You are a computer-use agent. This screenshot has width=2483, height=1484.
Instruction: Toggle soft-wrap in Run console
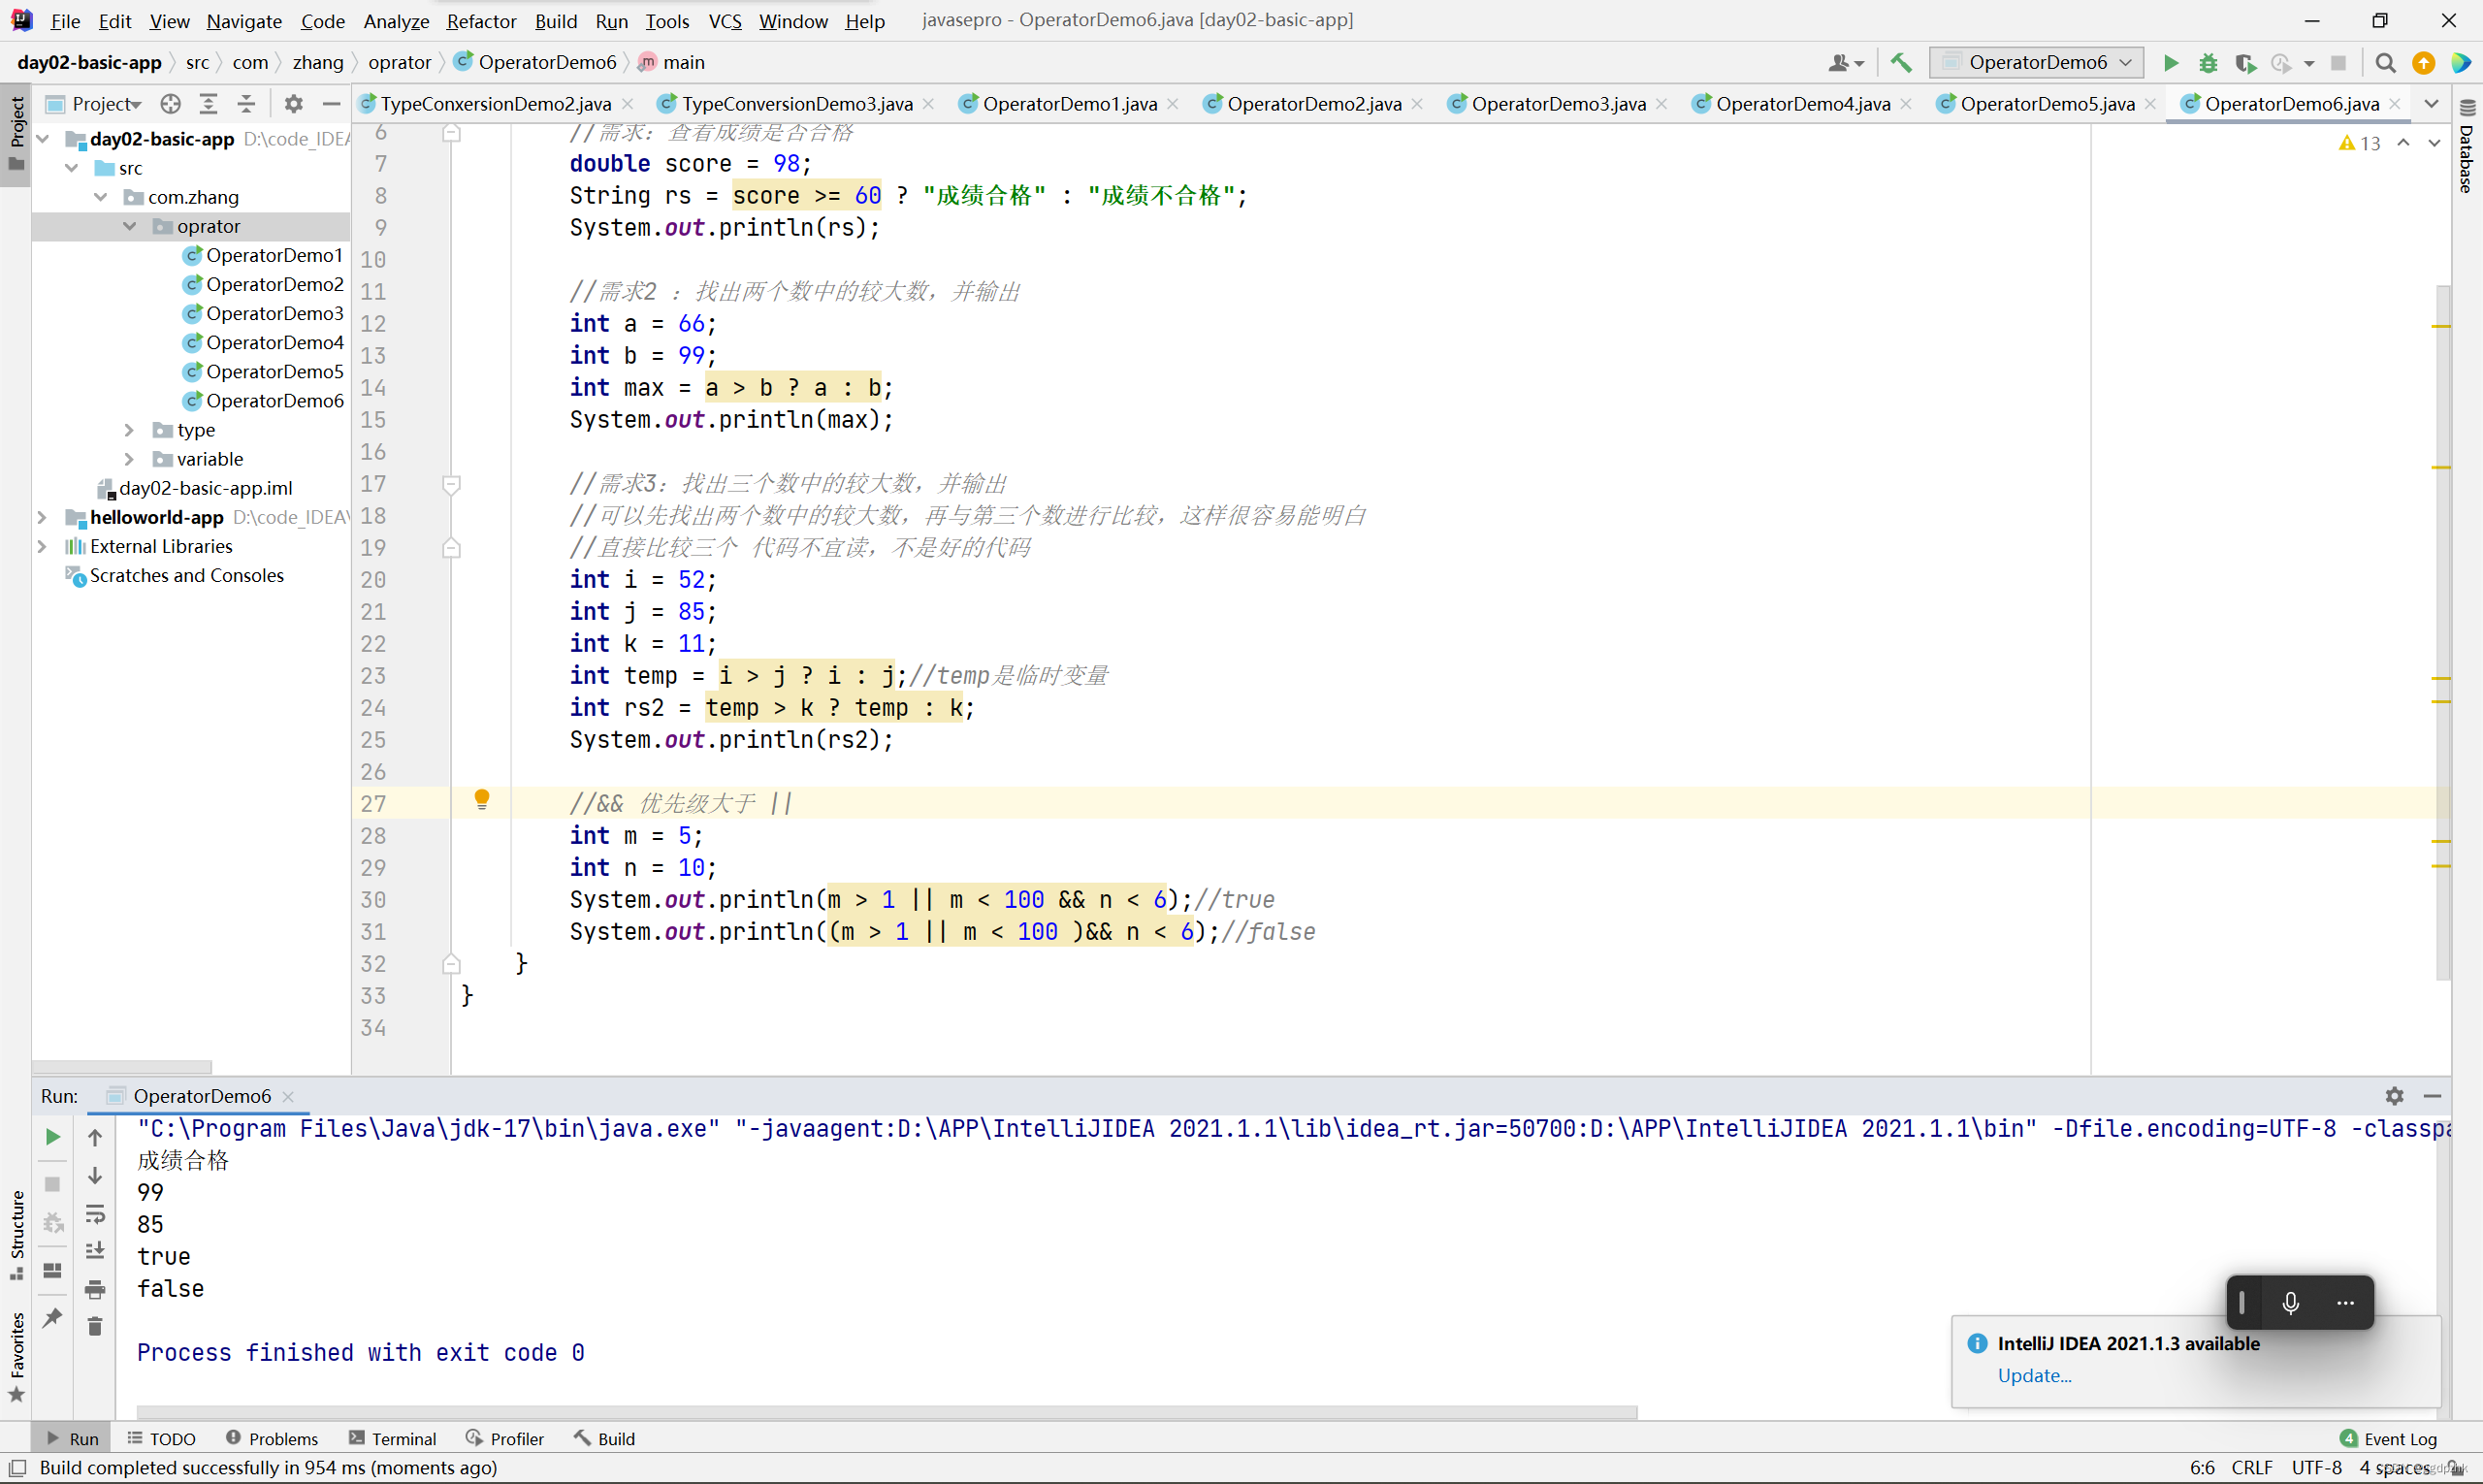(x=95, y=1214)
